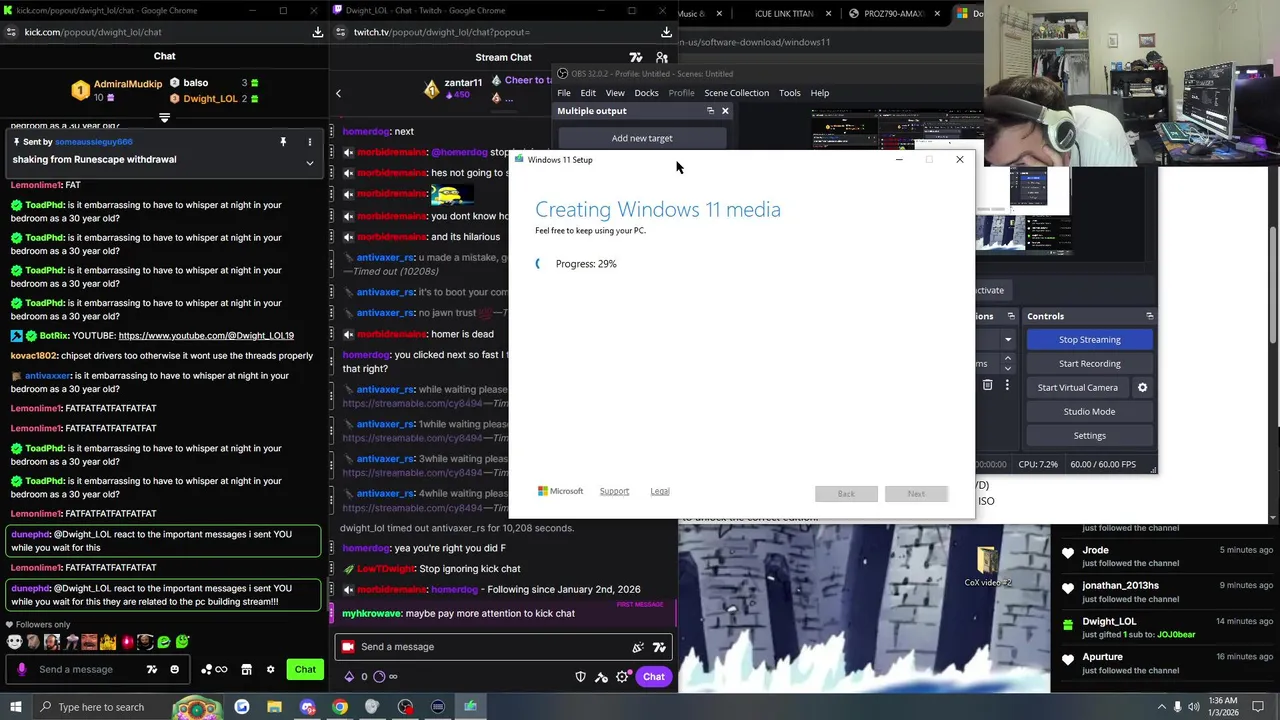Go to previous Twitch leaderboard entry arrow
Screen dimensions: 1280x720
point(338,94)
